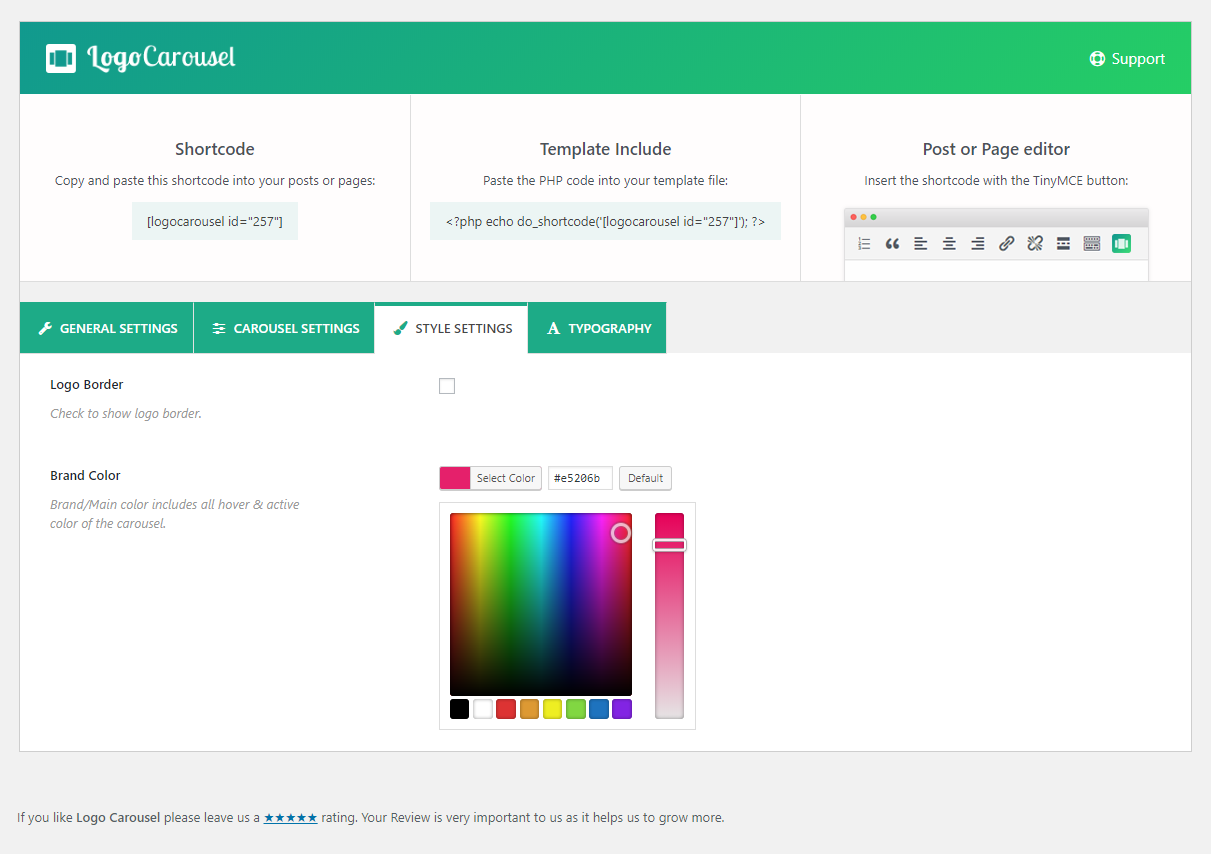Switch to the Carousel Settings tab

(285, 328)
